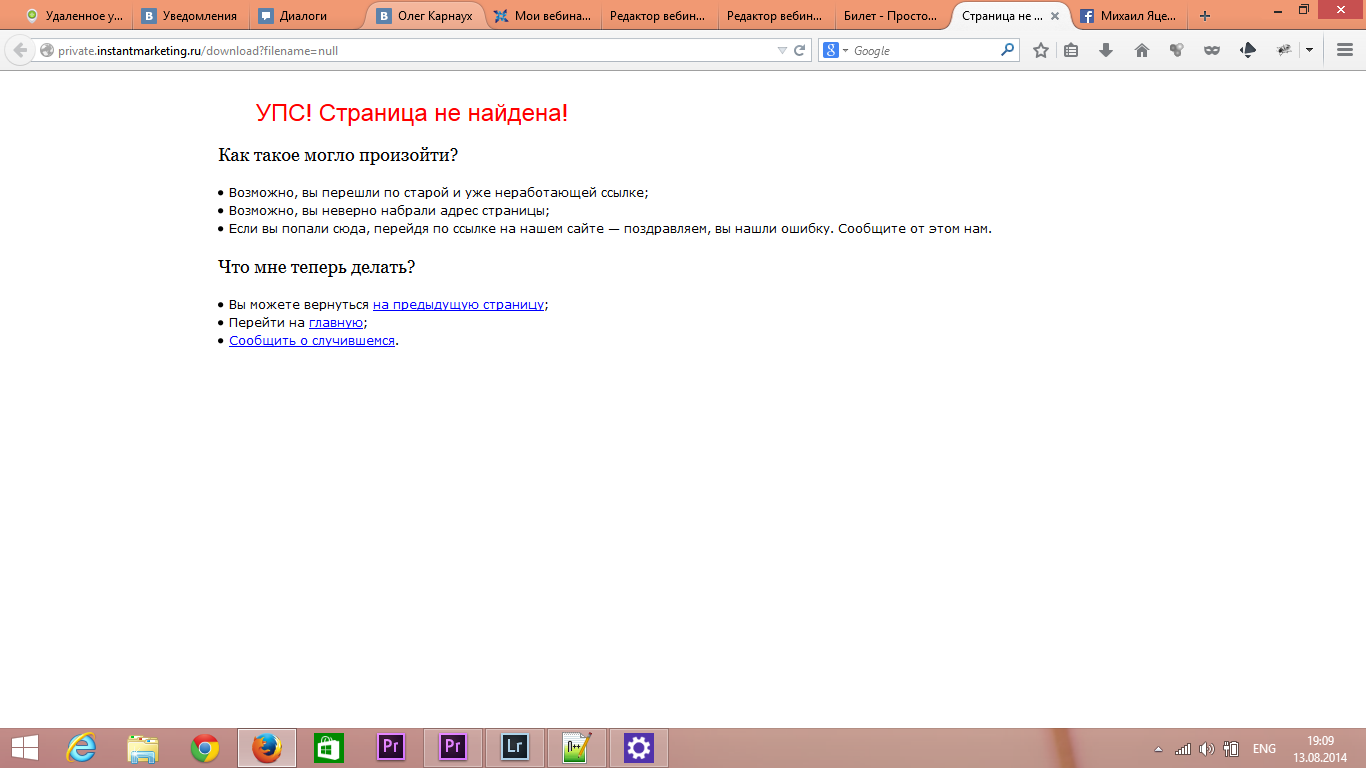Expand the URL bar history dropdown

coord(782,50)
